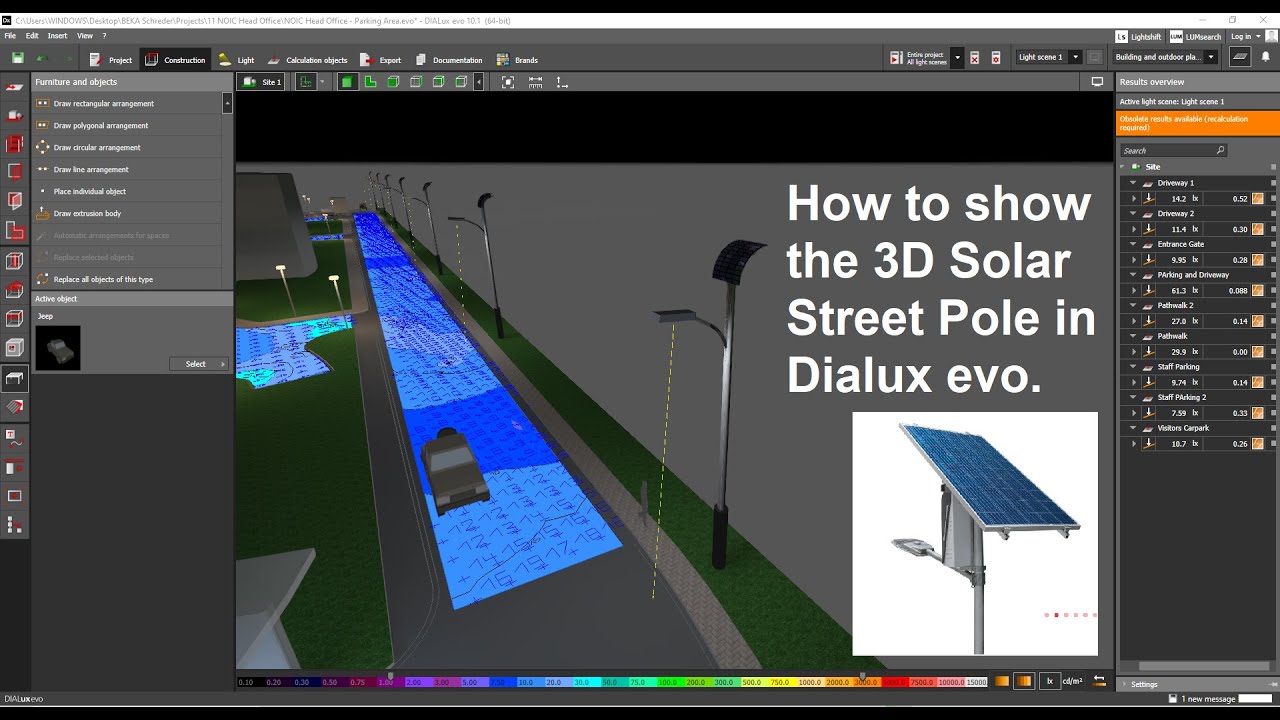The width and height of the screenshot is (1280, 720).
Task: Click the set coordinate origin icon
Action: click(x=562, y=82)
